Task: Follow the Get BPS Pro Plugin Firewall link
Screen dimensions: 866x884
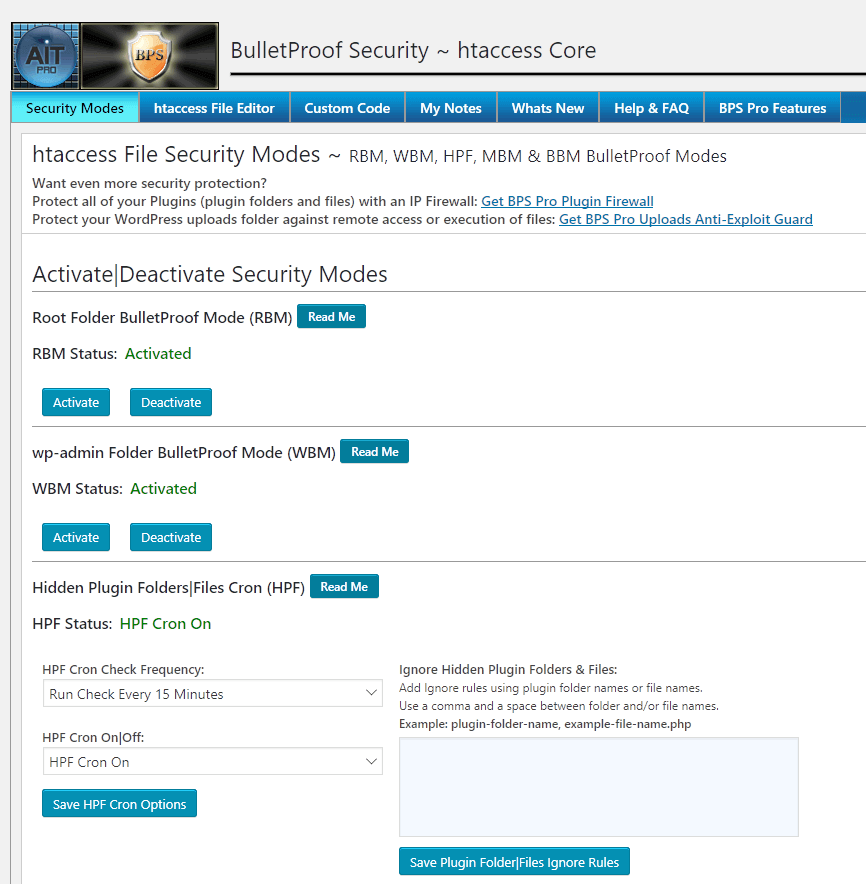Action: [567, 201]
